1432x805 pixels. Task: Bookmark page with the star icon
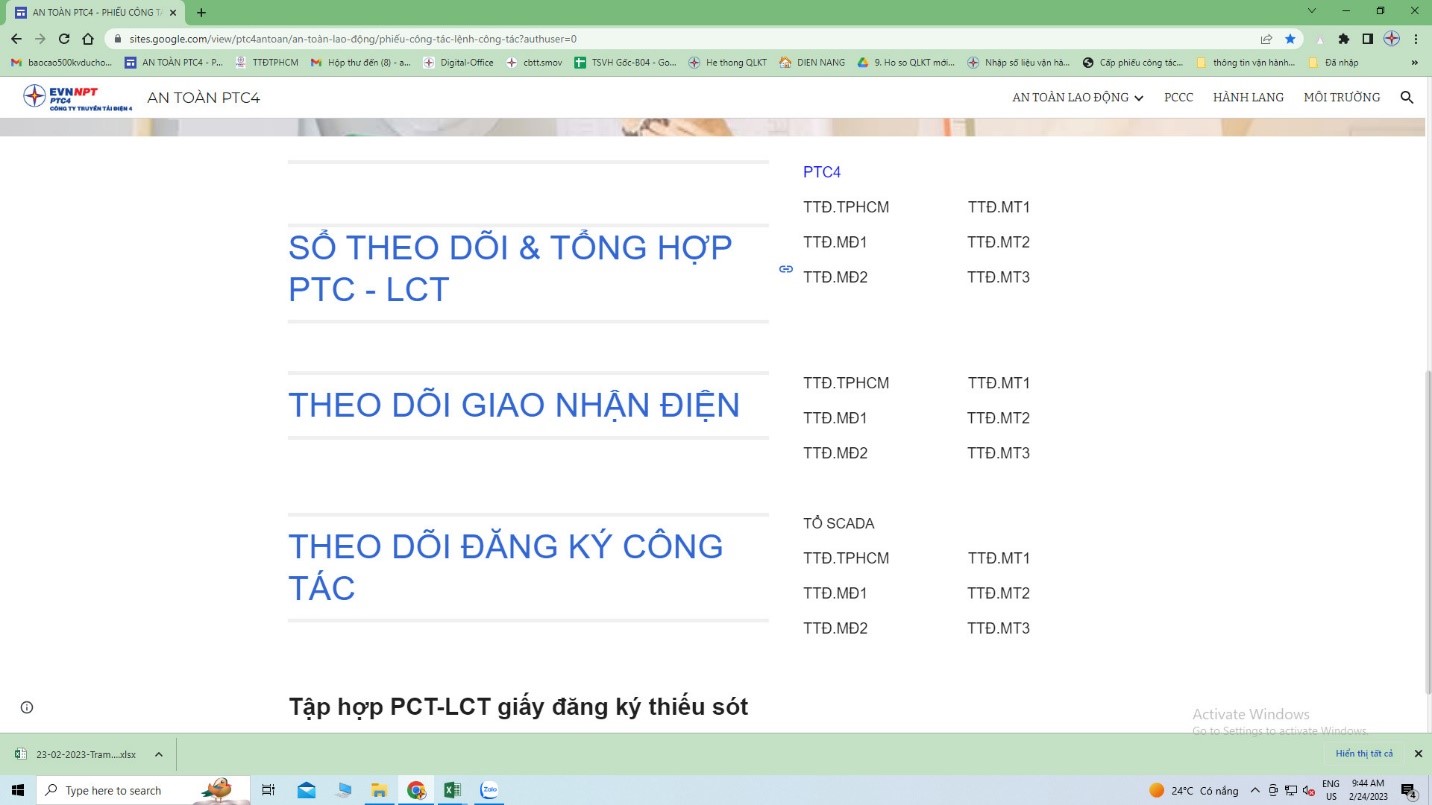tap(1290, 39)
